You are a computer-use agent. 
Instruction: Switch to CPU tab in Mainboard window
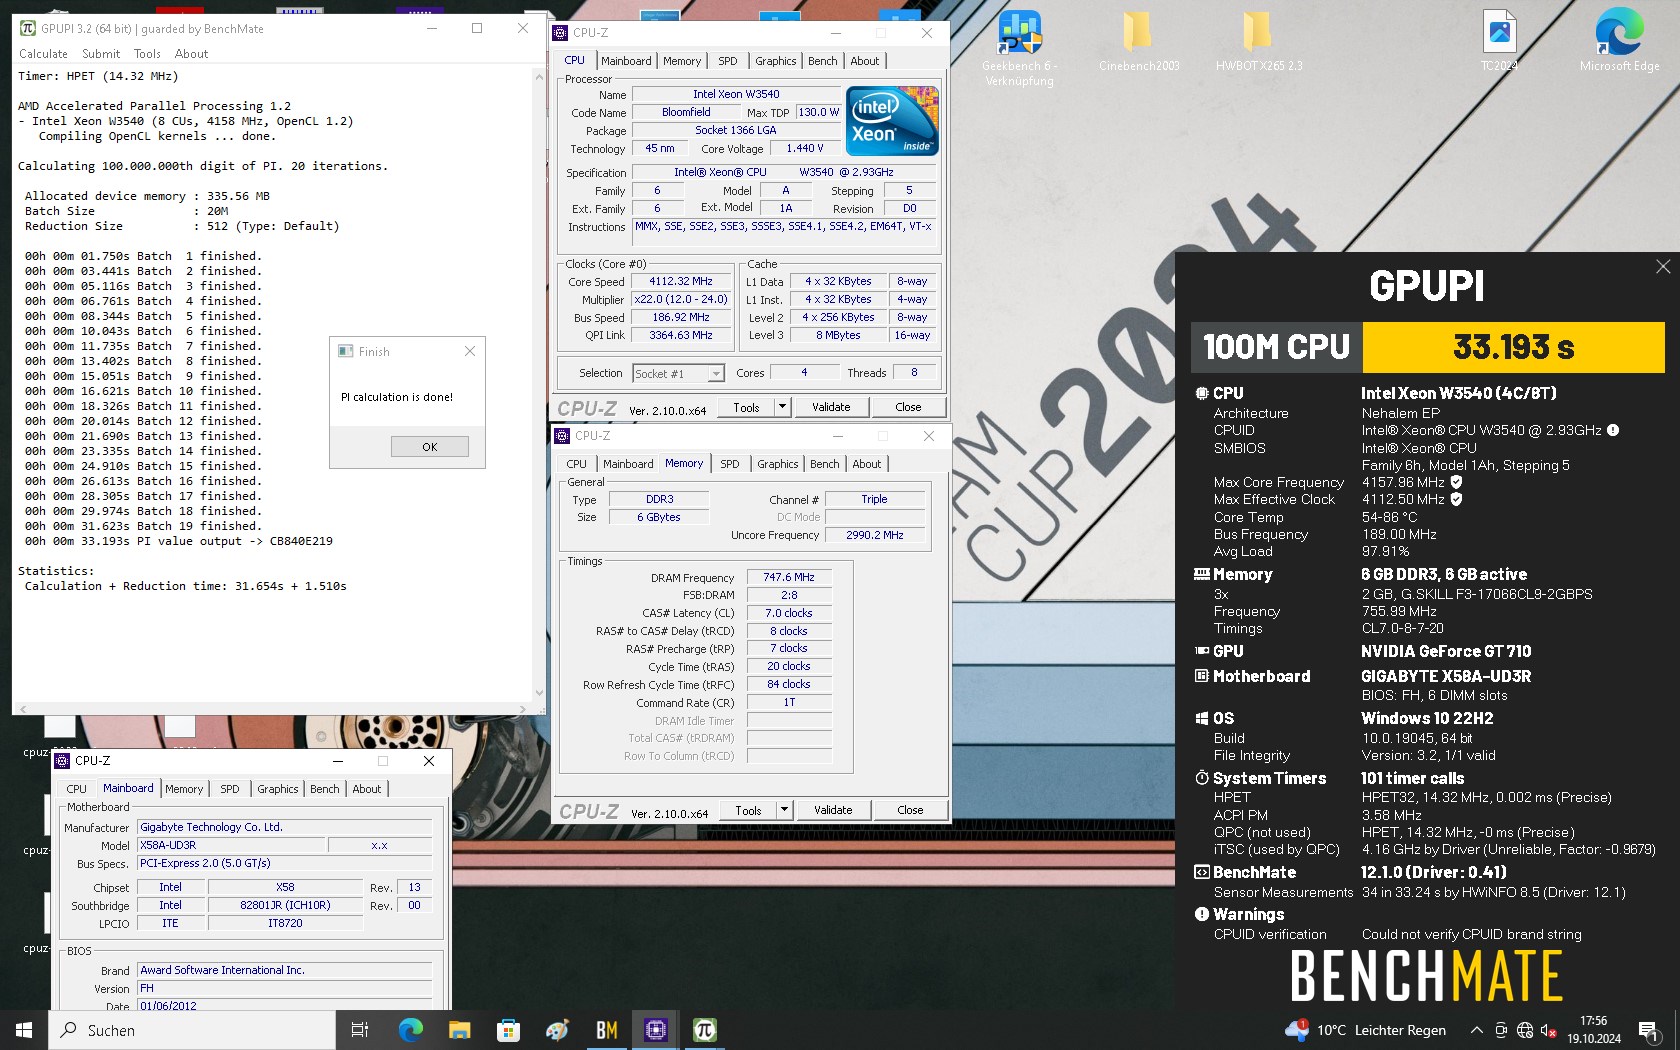pyautogui.click(x=77, y=789)
